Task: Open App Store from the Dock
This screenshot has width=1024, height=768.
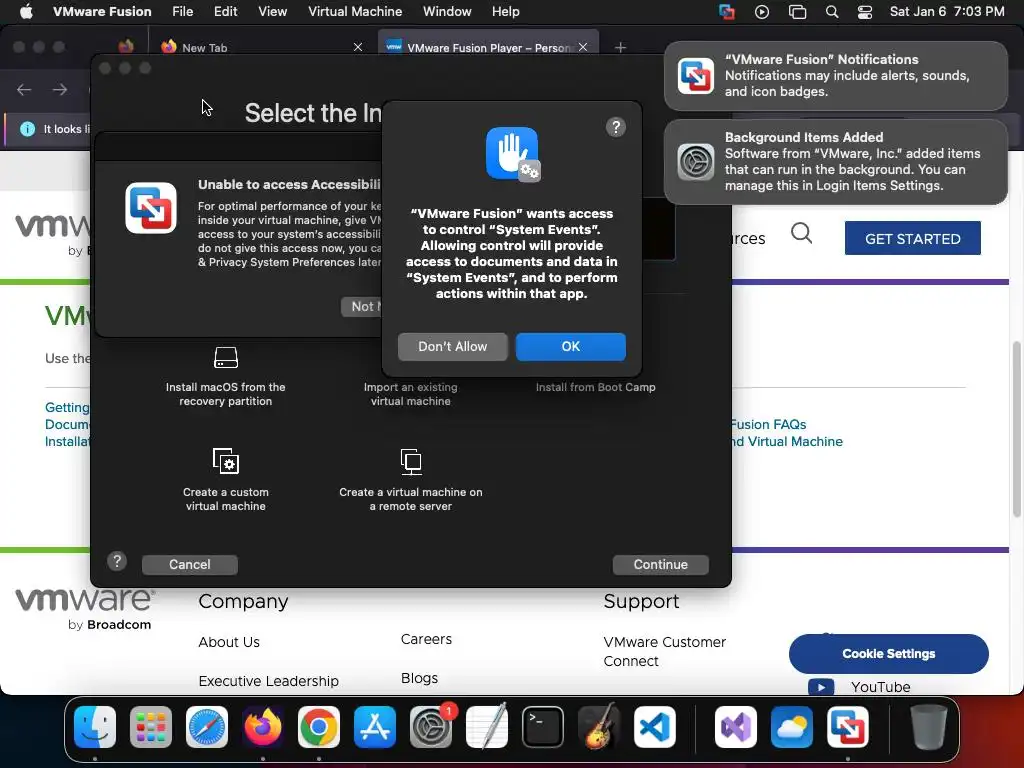Action: point(375,727)
